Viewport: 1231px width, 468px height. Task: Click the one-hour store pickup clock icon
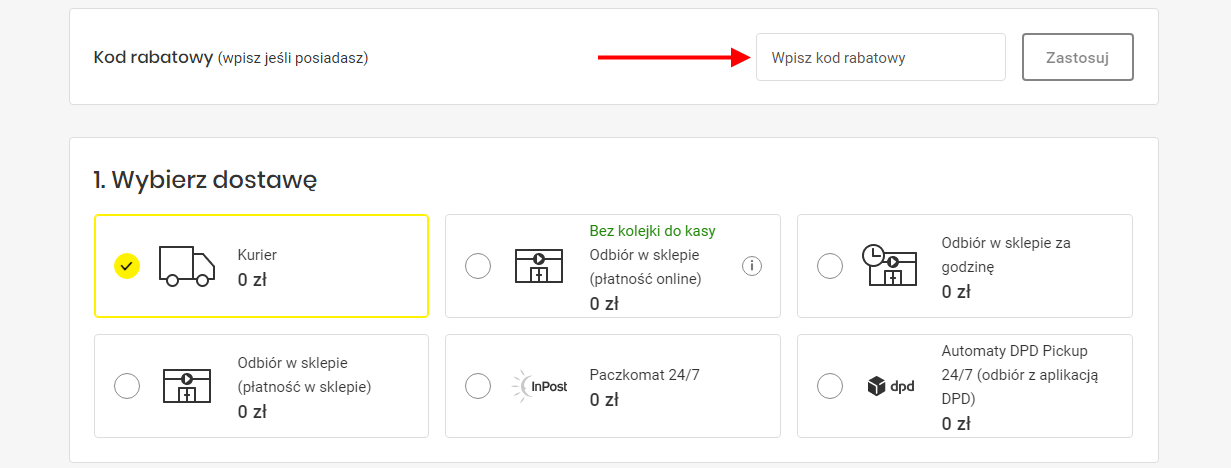pos(890,266)
